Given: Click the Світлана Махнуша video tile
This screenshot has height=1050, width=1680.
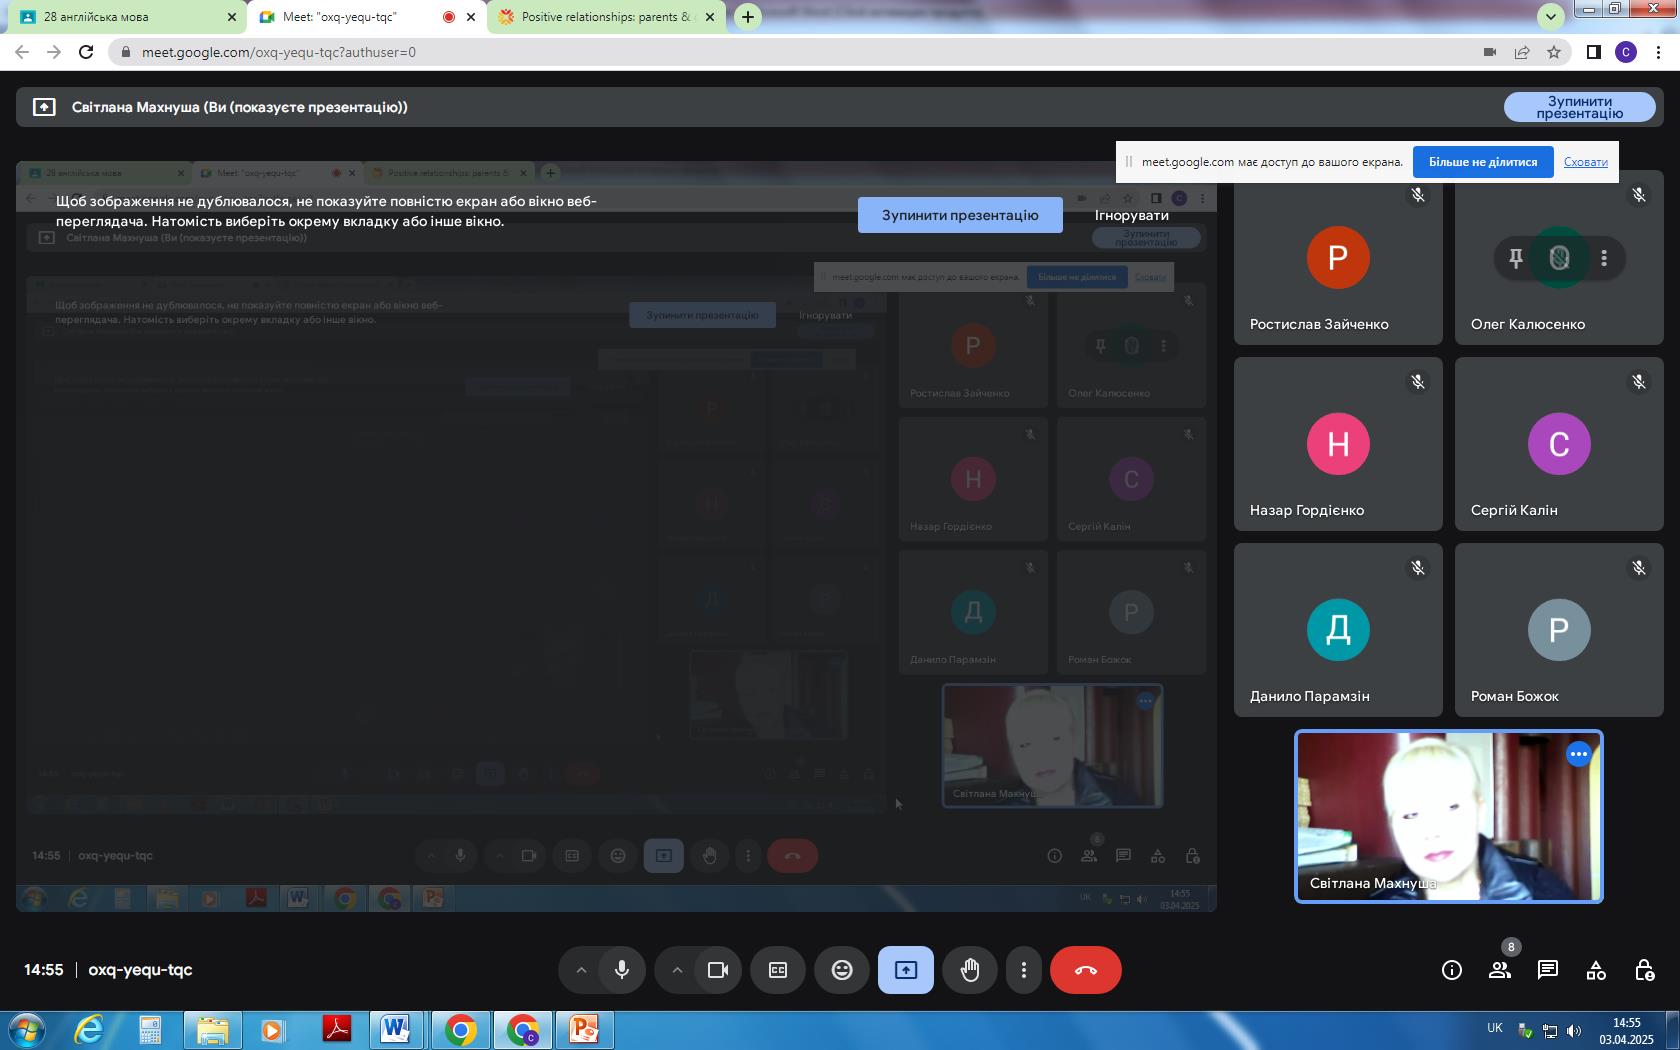Looking at the screenshot, I should pyautogui.click(x=1448, y=816).
